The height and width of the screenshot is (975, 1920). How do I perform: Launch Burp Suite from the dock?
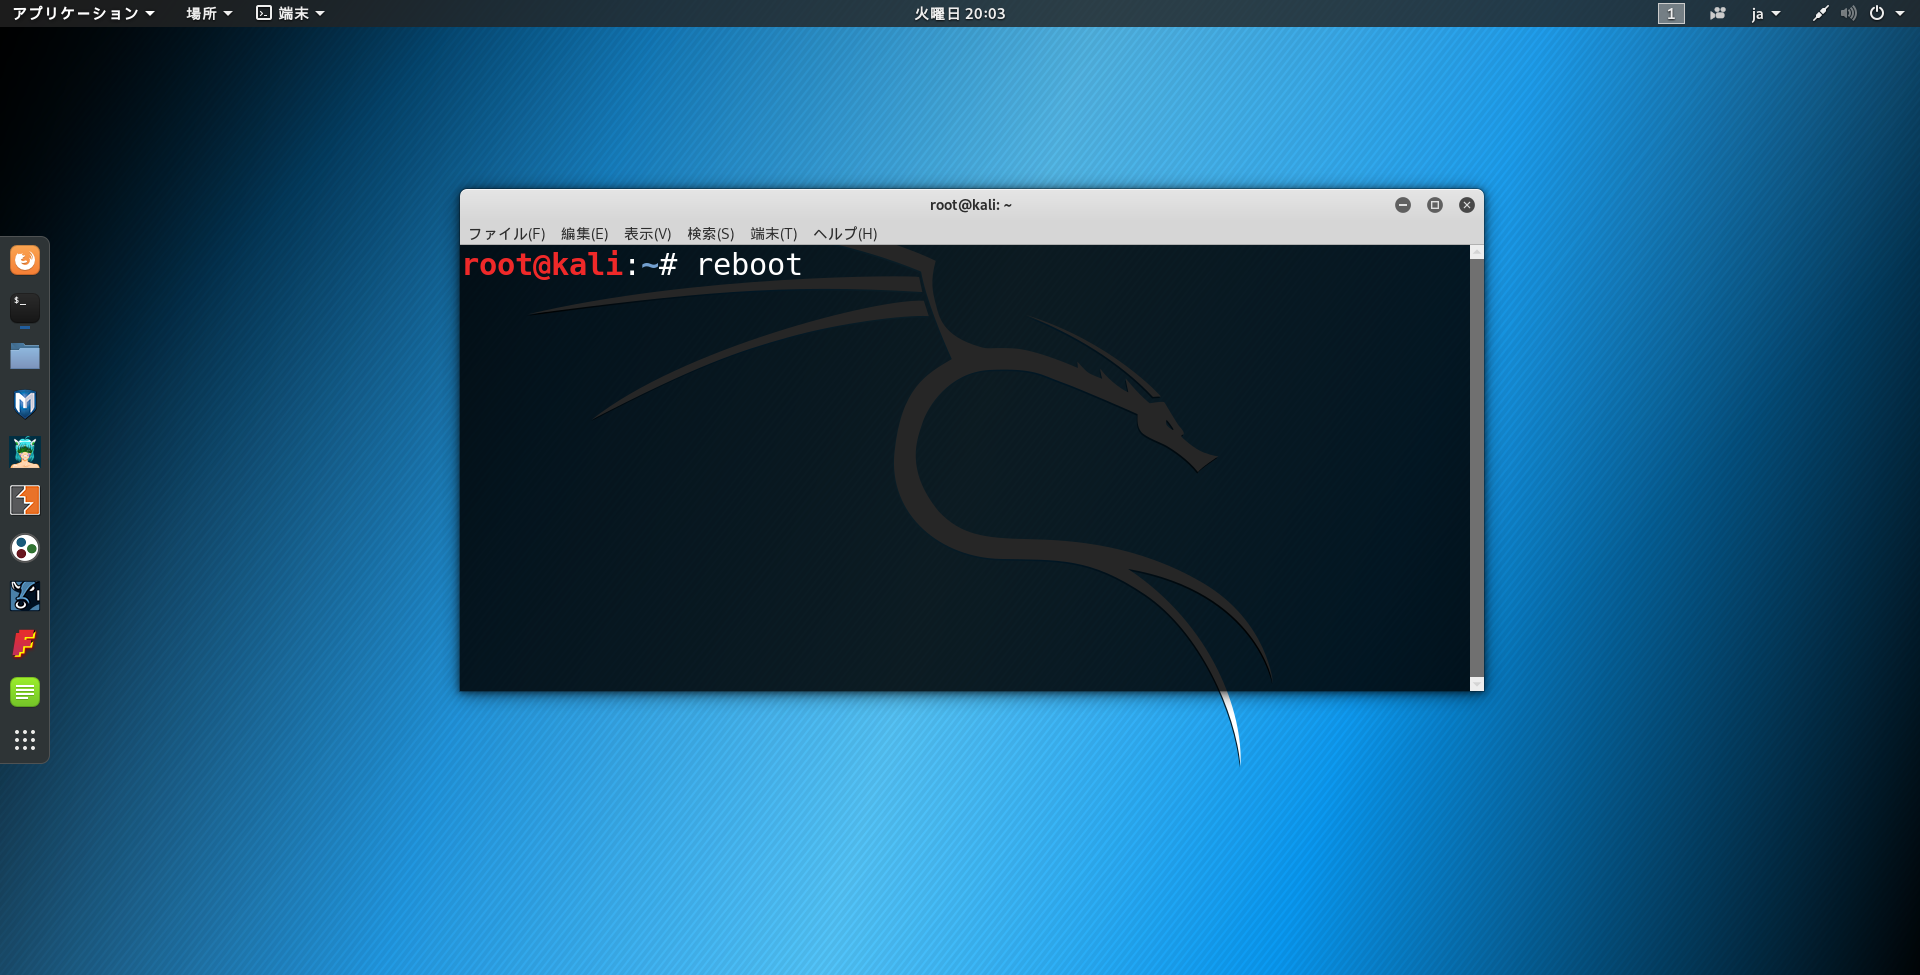click(x=25, y=500)
